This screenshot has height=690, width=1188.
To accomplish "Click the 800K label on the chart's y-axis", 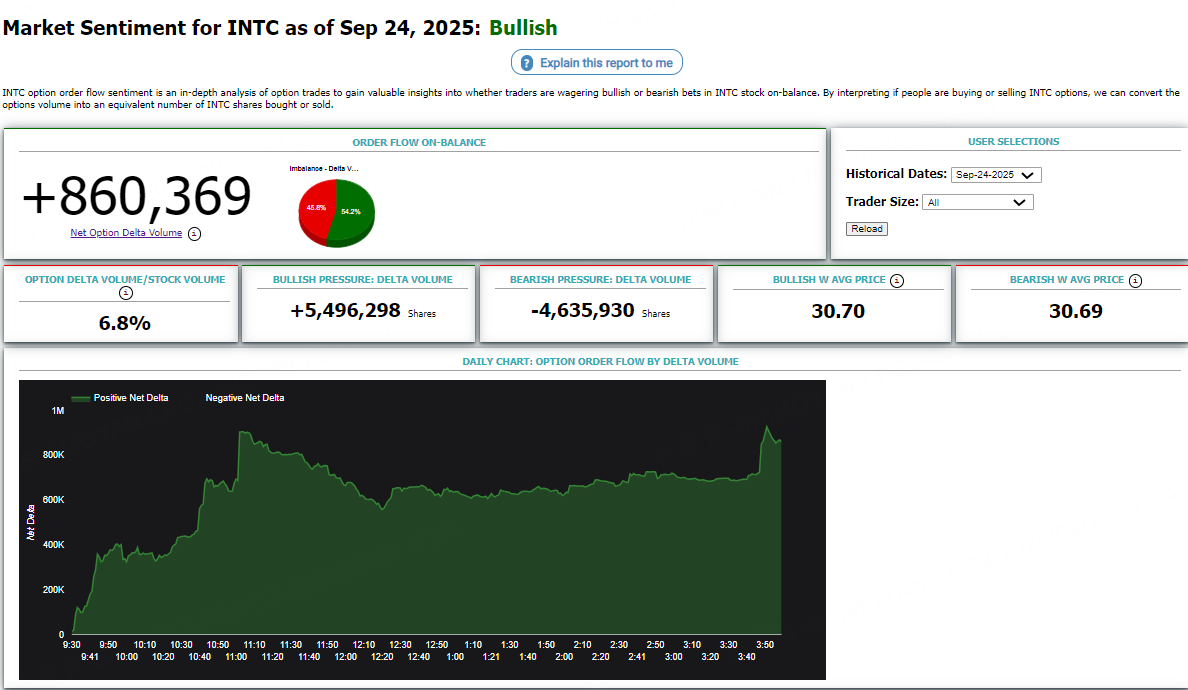I will coord(54,455).
